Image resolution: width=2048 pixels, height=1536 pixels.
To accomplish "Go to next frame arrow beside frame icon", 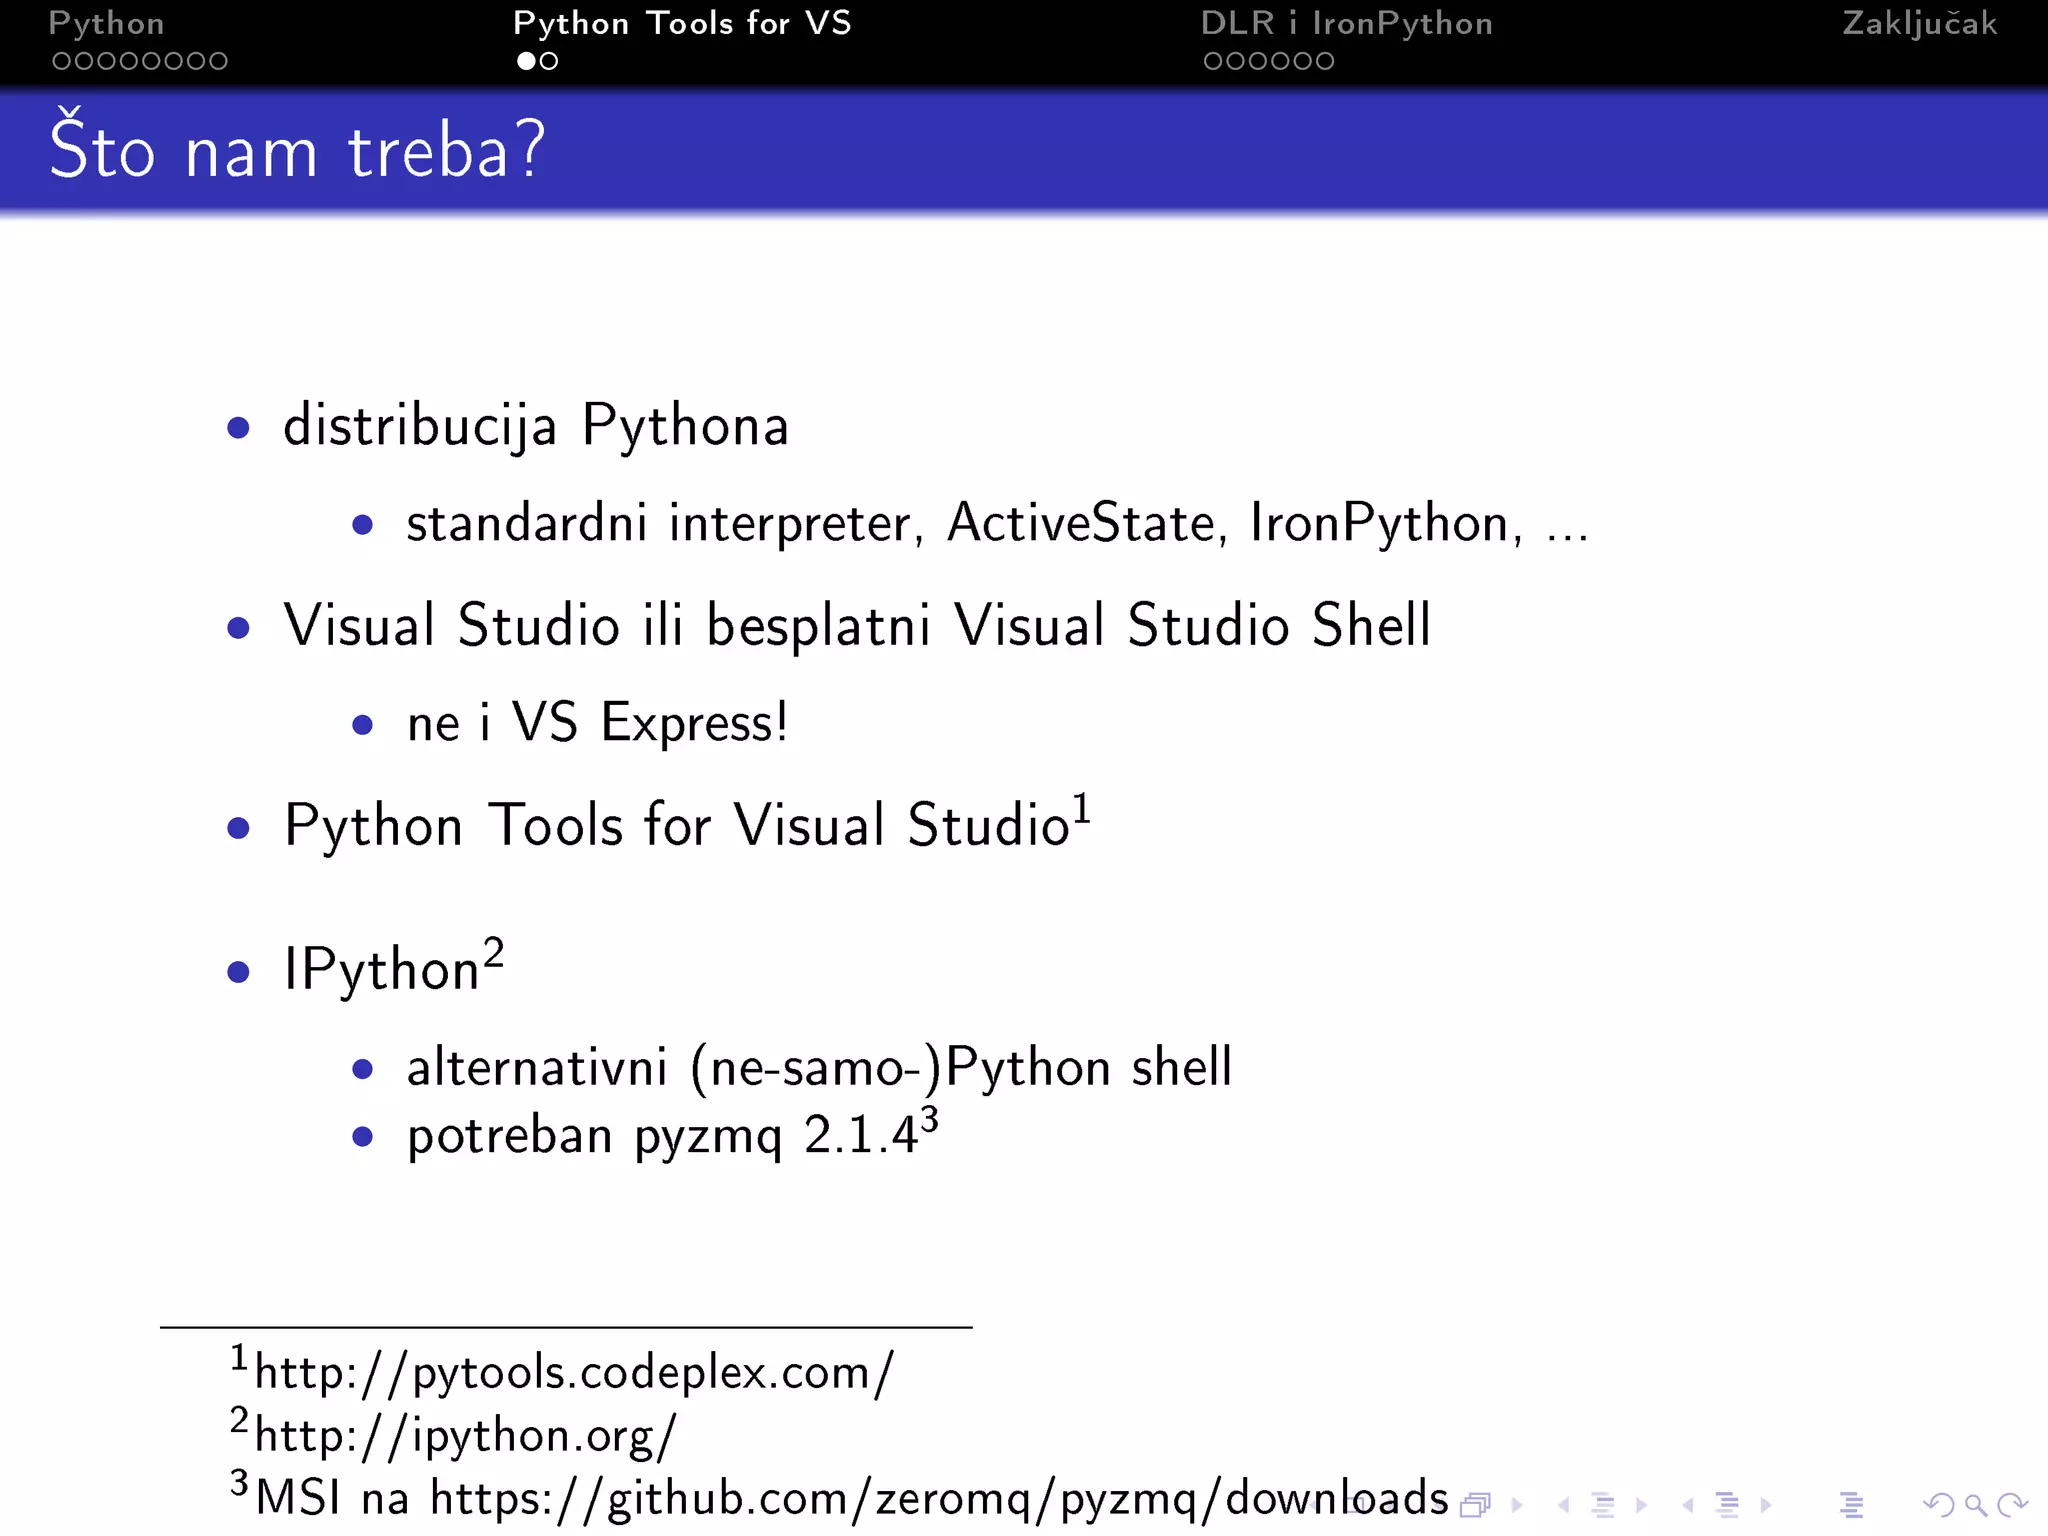I will click(1517, 1504).
